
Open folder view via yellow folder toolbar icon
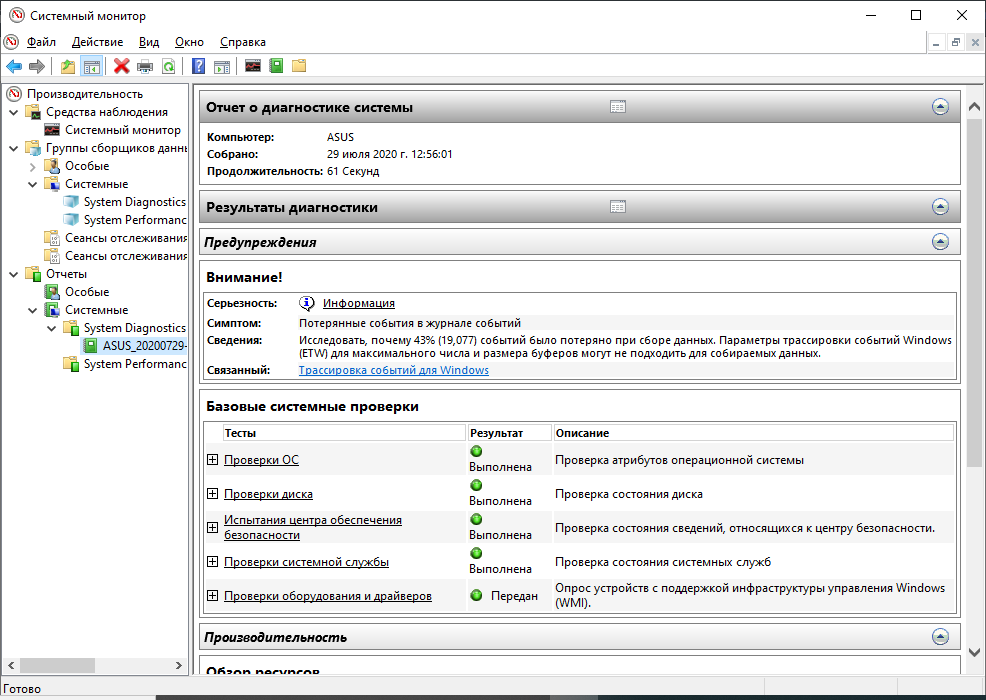(299, 65)
